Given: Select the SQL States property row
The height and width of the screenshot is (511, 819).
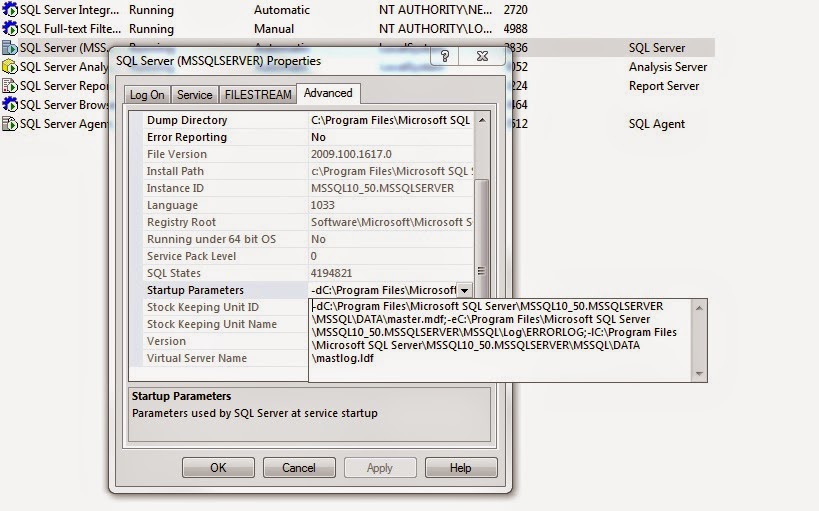Looking at the screenshot, I should (308, 273).
